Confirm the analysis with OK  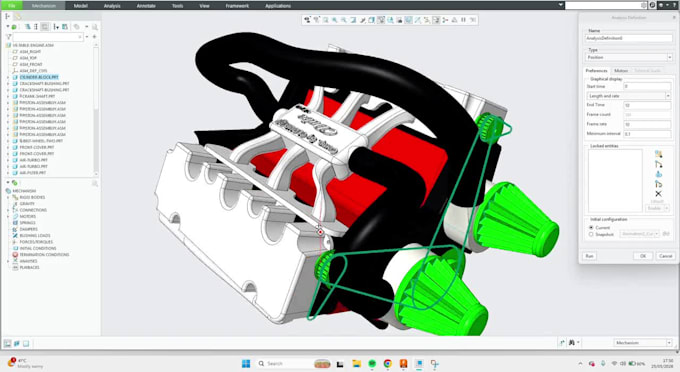643,256
